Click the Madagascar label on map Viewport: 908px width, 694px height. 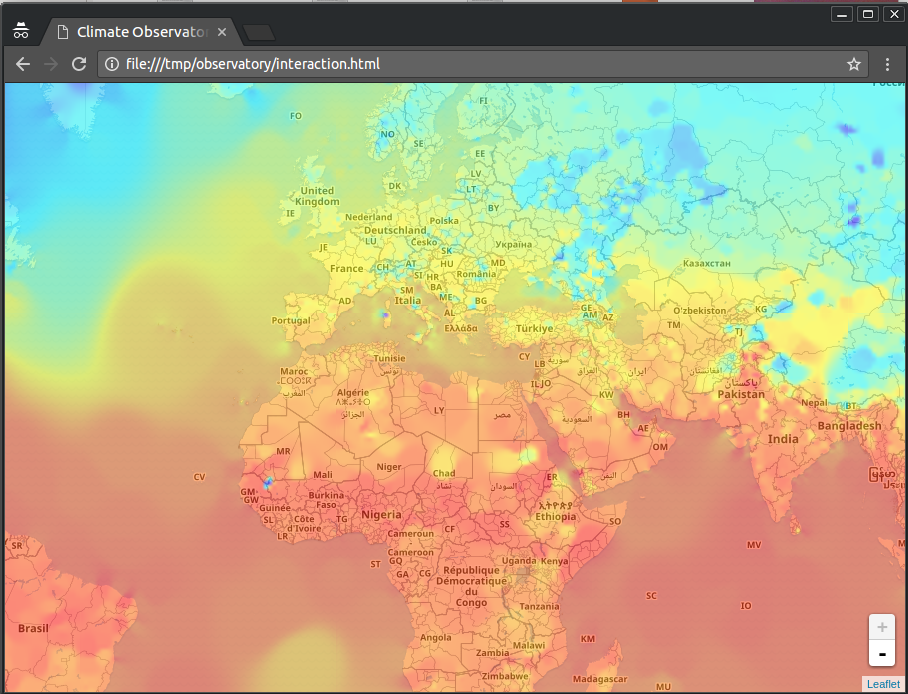[x=600, y=679]
